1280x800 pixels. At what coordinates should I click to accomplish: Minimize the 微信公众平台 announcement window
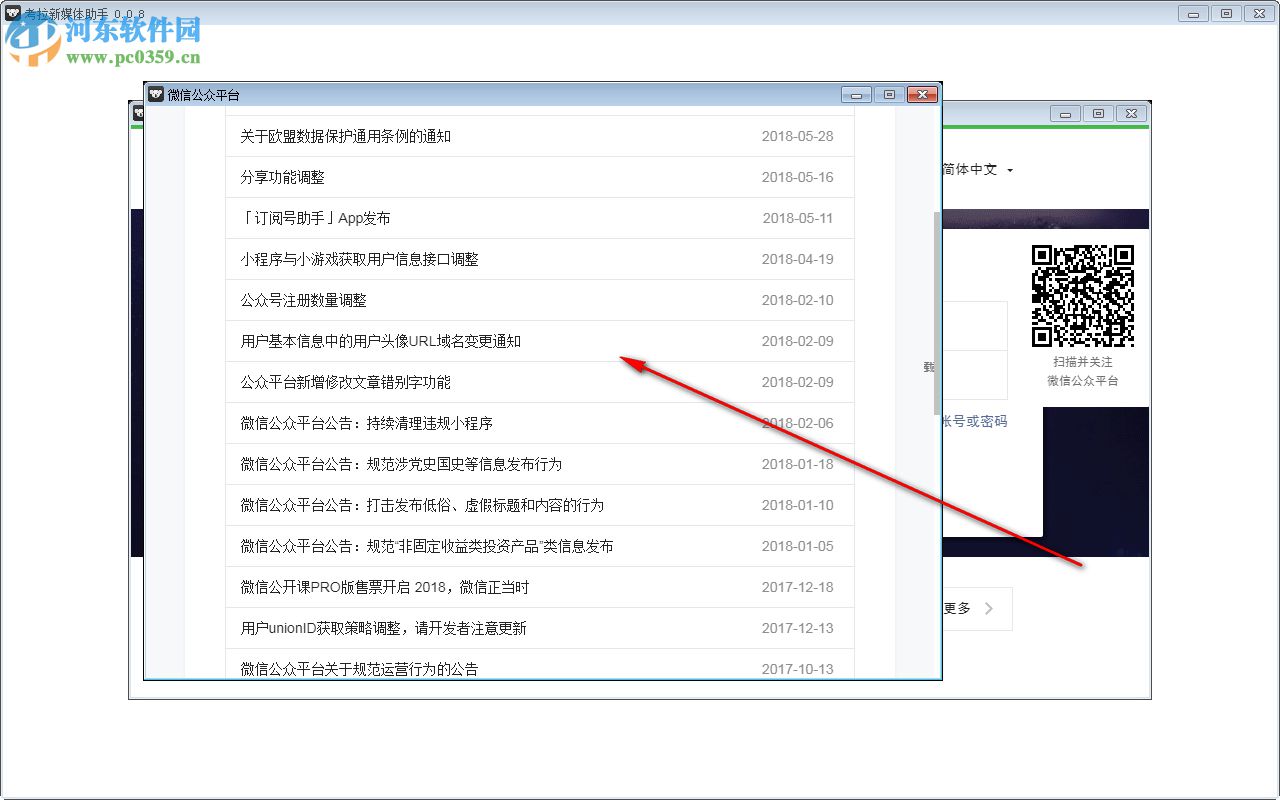coord(856,95)
